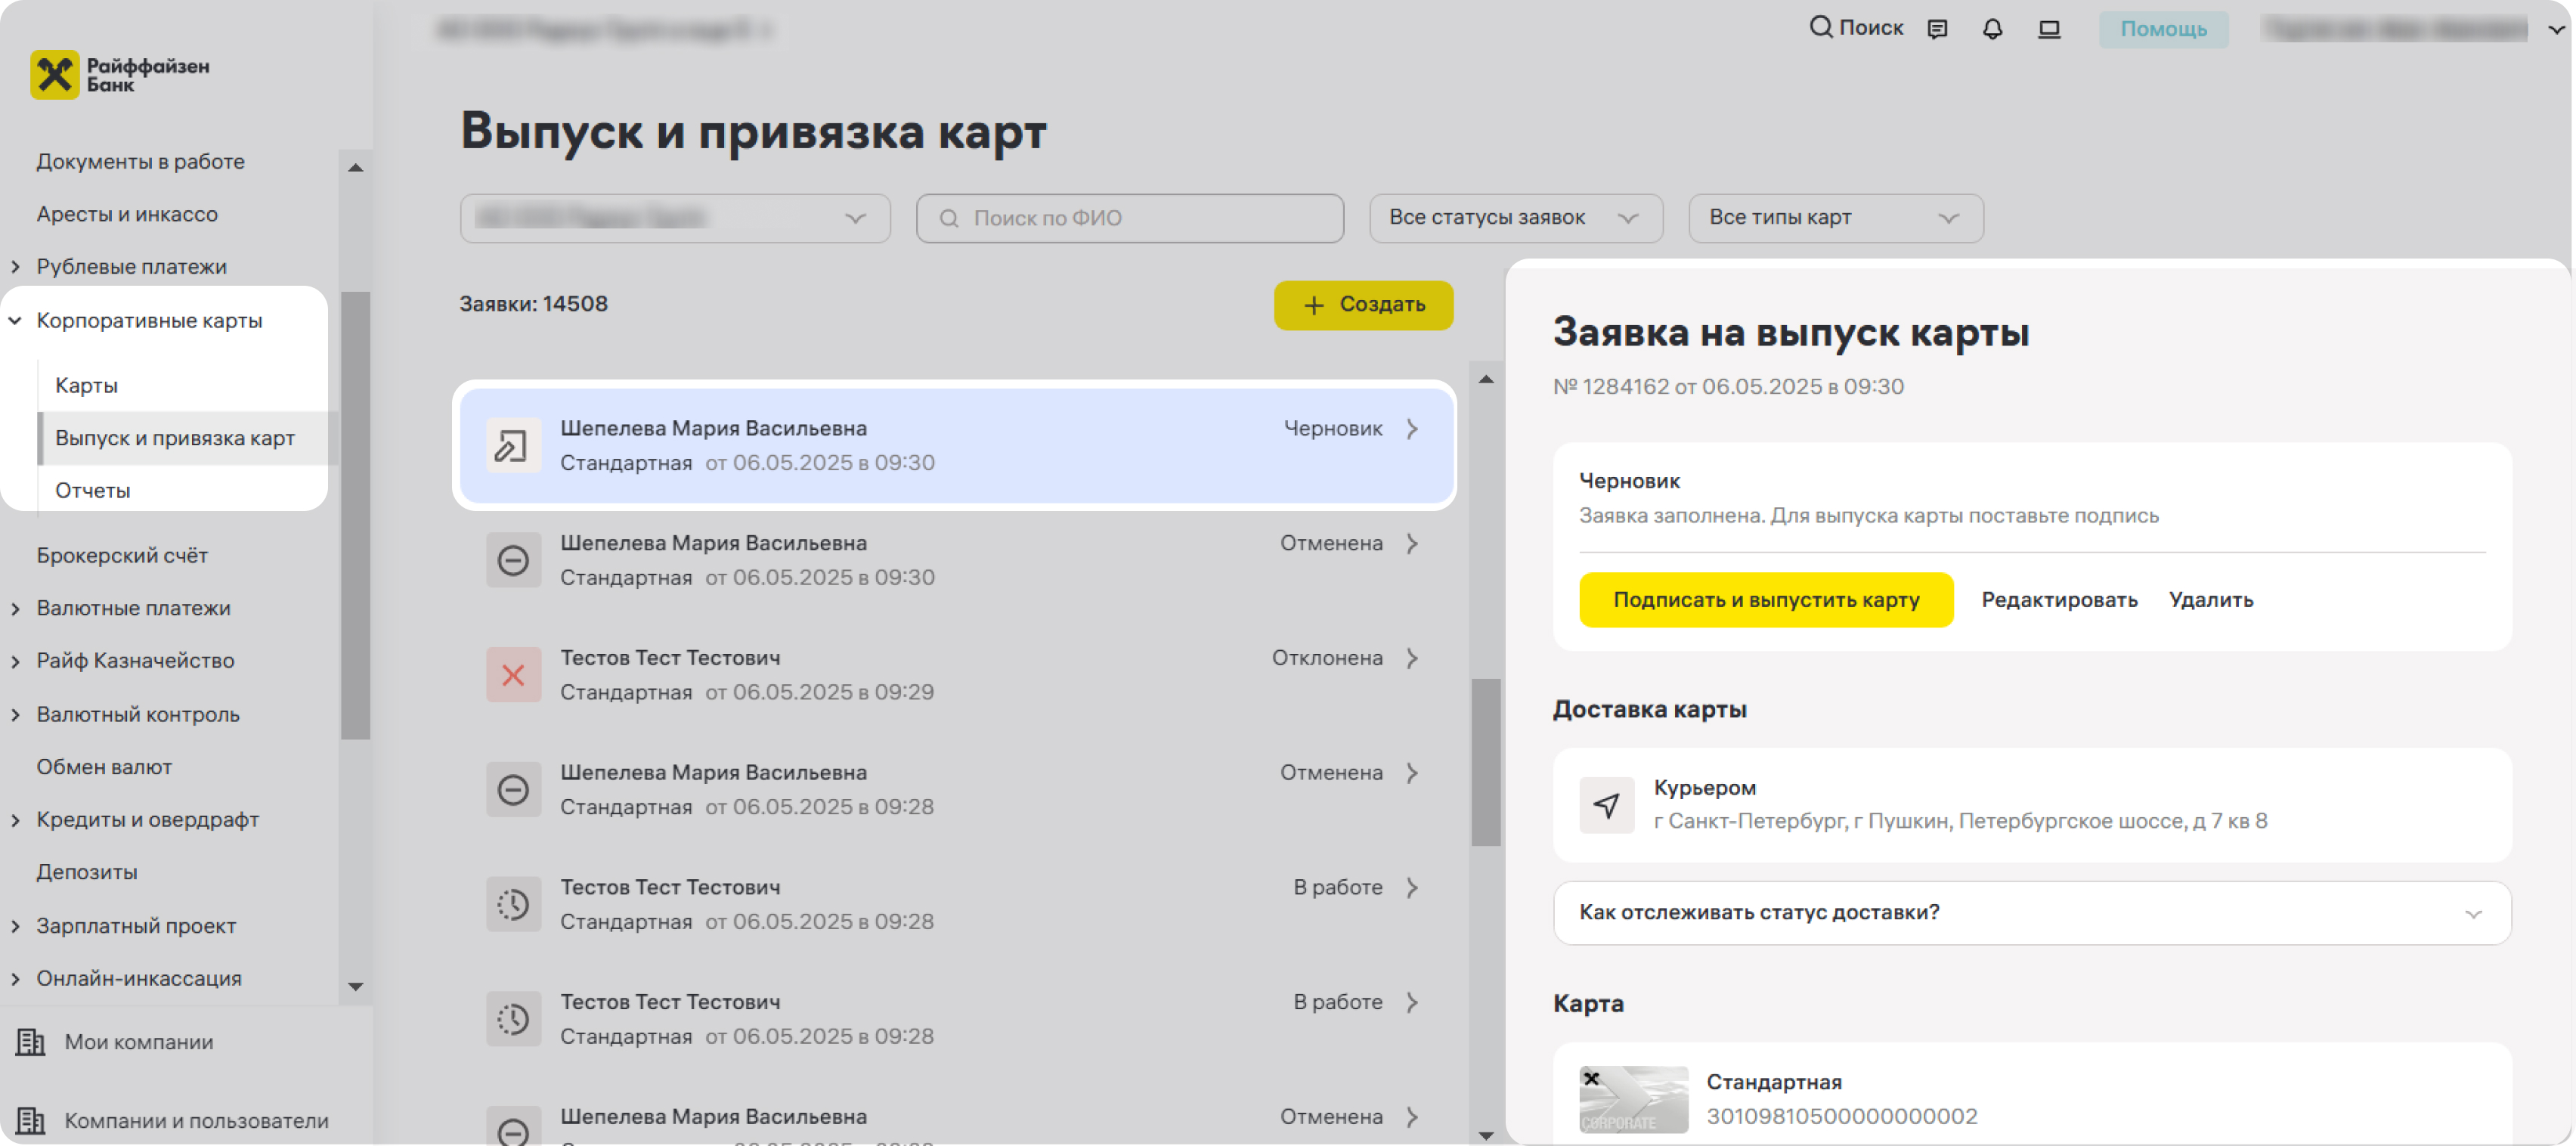Image resolution: width=2576 pixels, height=1146 pixels.
Task: Open Обмен валют in the sidebar
Action: pyautogui.click(x=104, y=767)
